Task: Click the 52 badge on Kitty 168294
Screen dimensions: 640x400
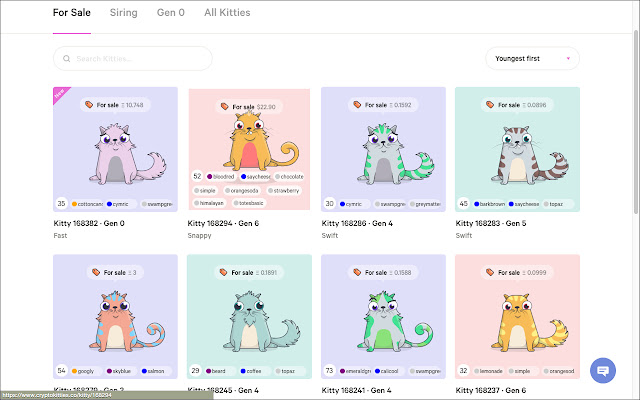Action: (x=197, y=176)
